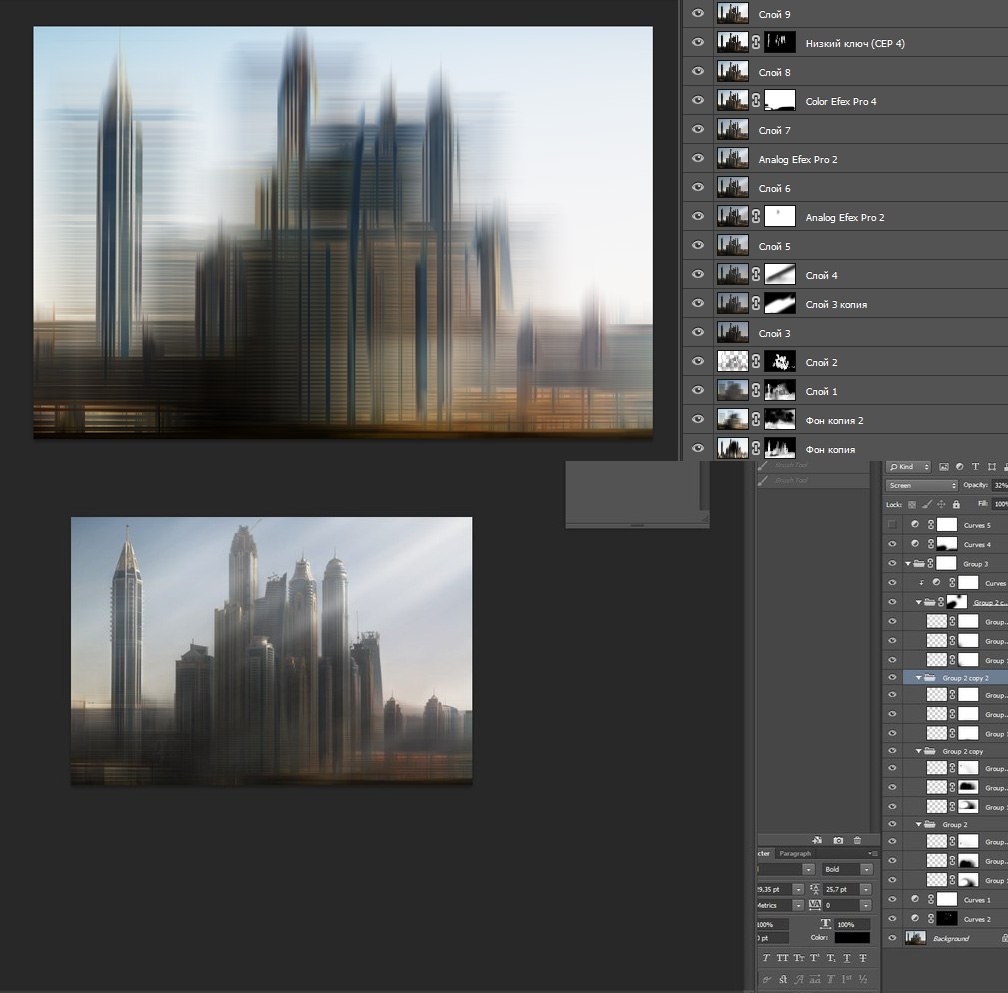Click the camera icon to create new snapshot
The width and height of the screenshot is (1008, 993).
coord(838,840)
